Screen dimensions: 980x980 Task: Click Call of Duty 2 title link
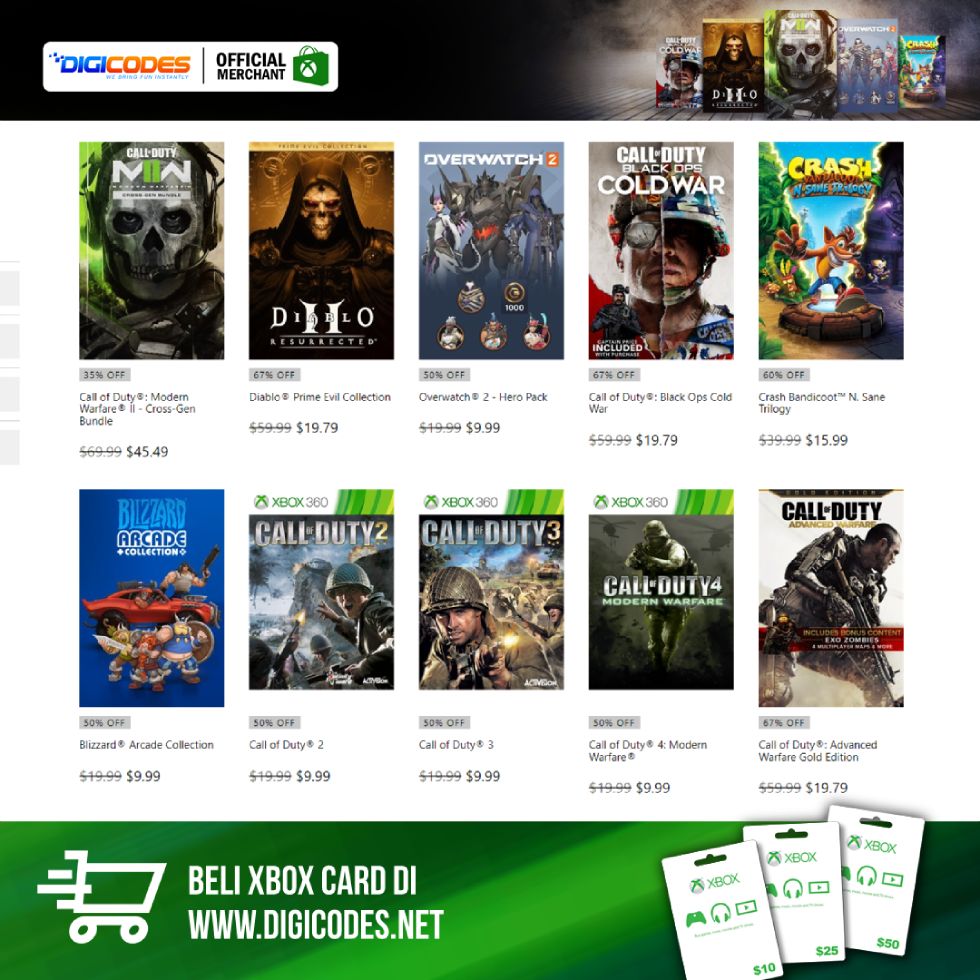(286, 744)
